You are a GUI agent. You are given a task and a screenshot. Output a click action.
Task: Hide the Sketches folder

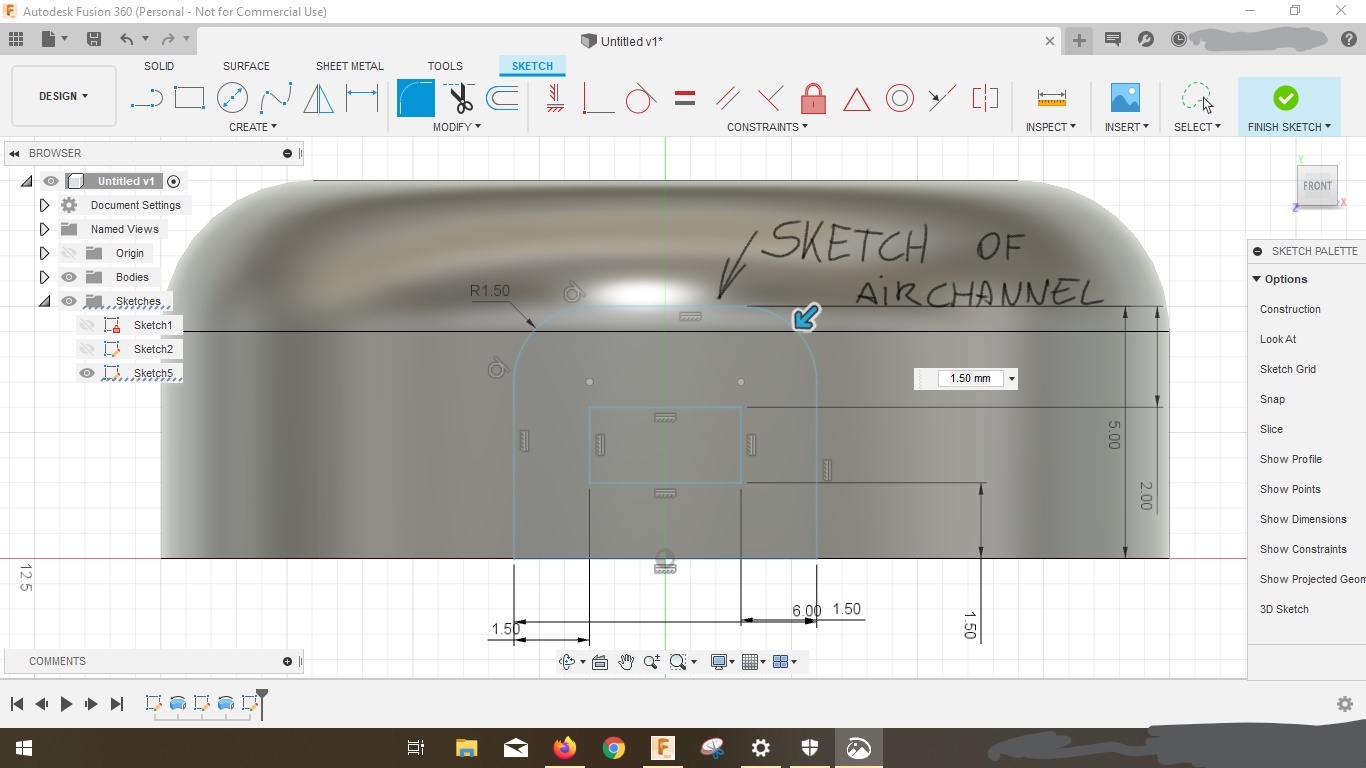click(69, 301)
